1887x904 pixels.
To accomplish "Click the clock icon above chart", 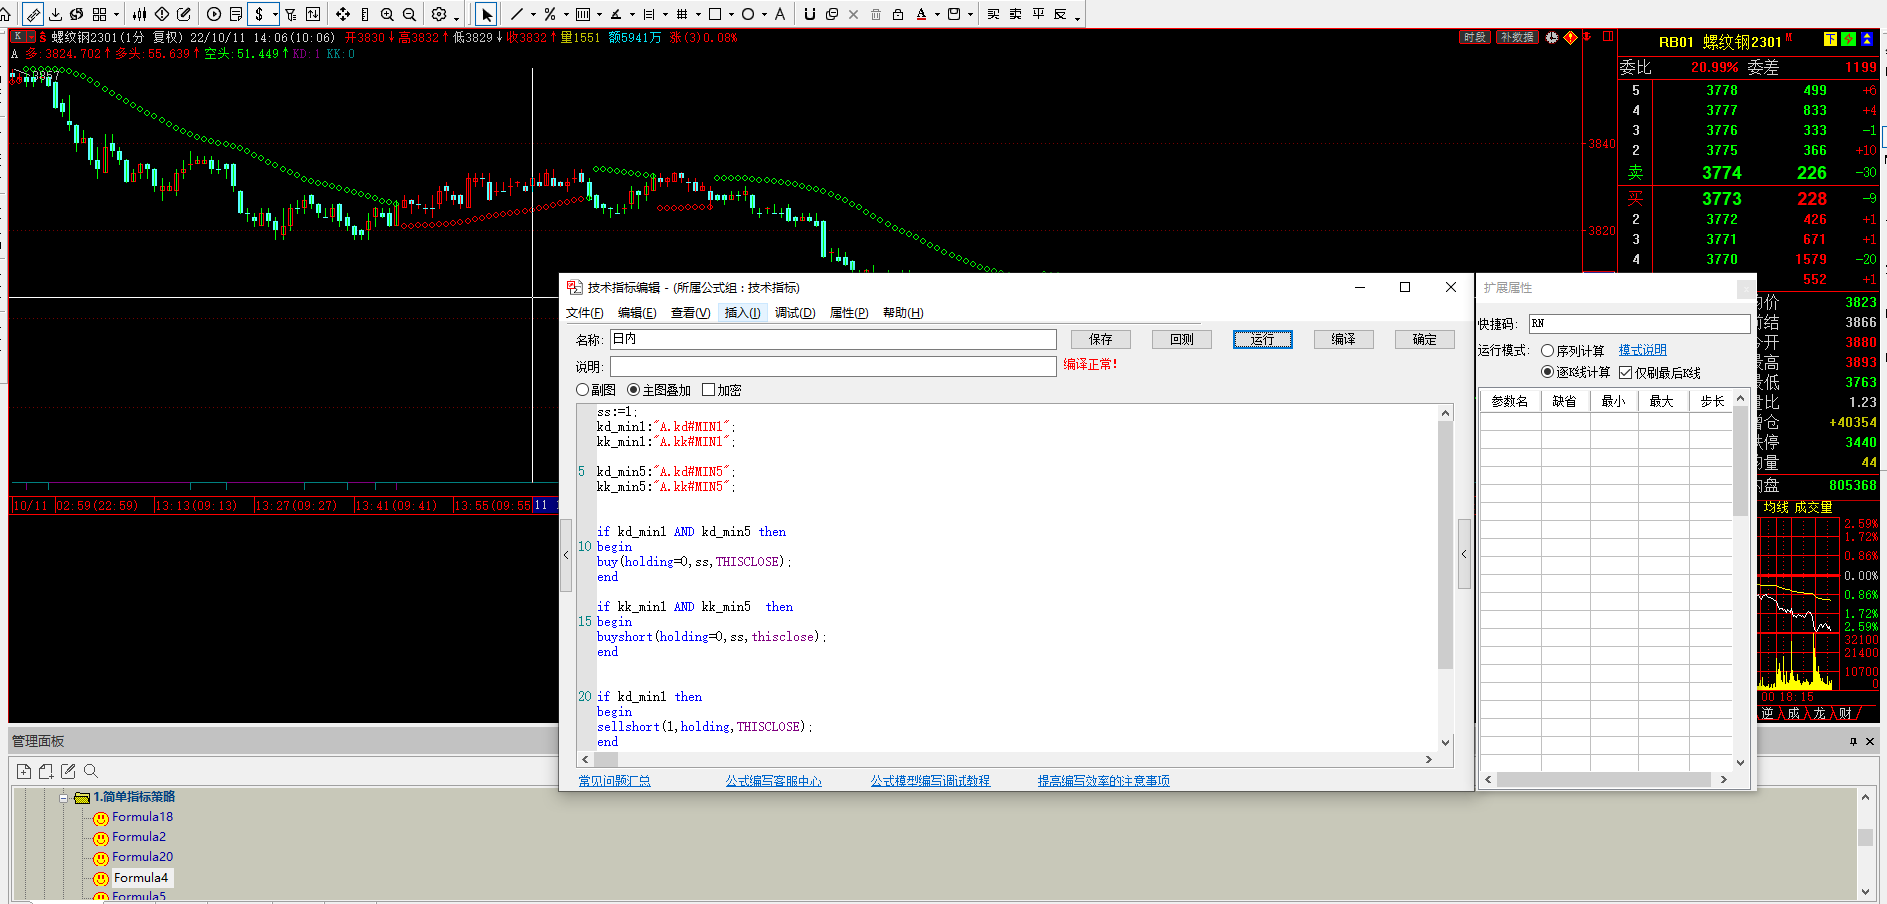I will tap(1552, 37).
